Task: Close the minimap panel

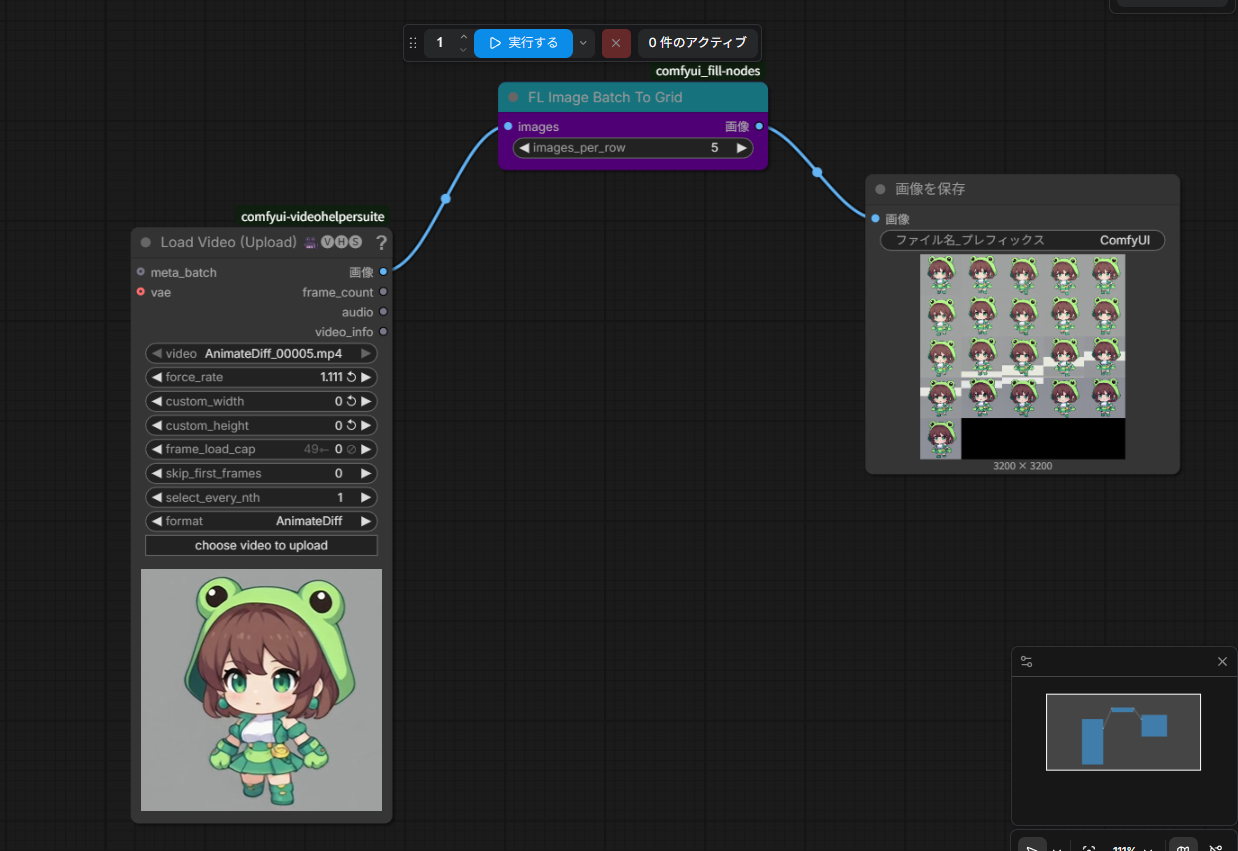Action: 1222,662
